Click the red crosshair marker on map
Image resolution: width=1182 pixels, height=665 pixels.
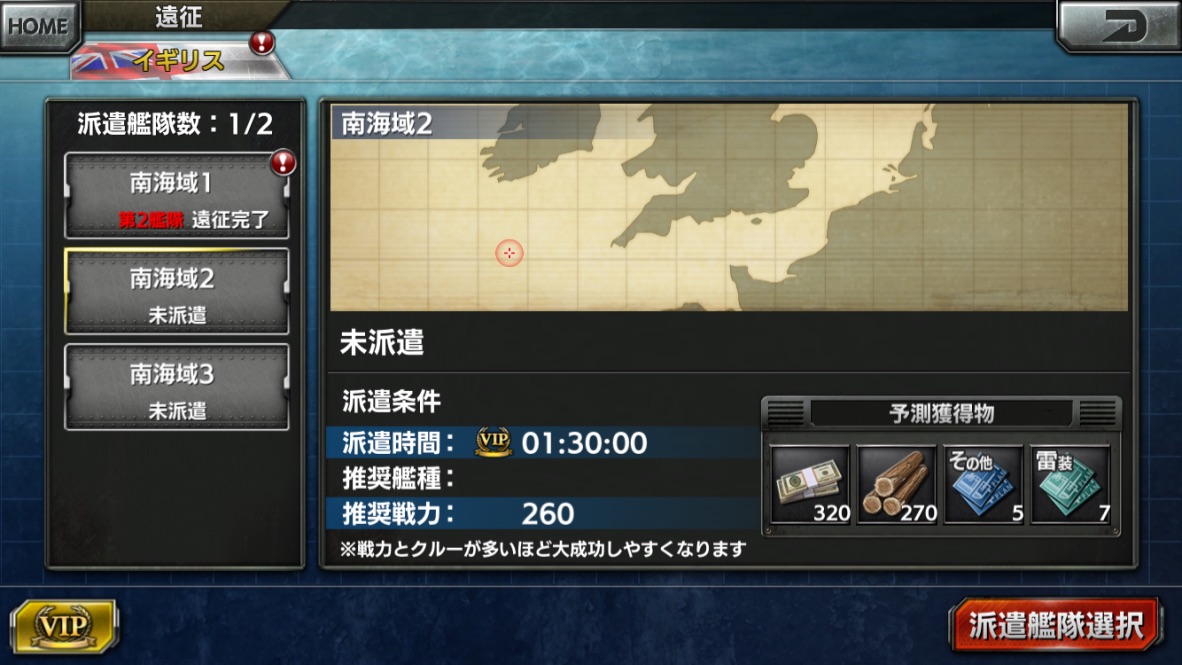click(509, 253)
